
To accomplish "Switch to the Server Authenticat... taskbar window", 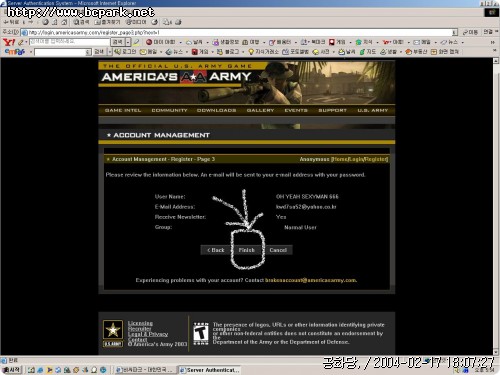I will pos(210,370).
